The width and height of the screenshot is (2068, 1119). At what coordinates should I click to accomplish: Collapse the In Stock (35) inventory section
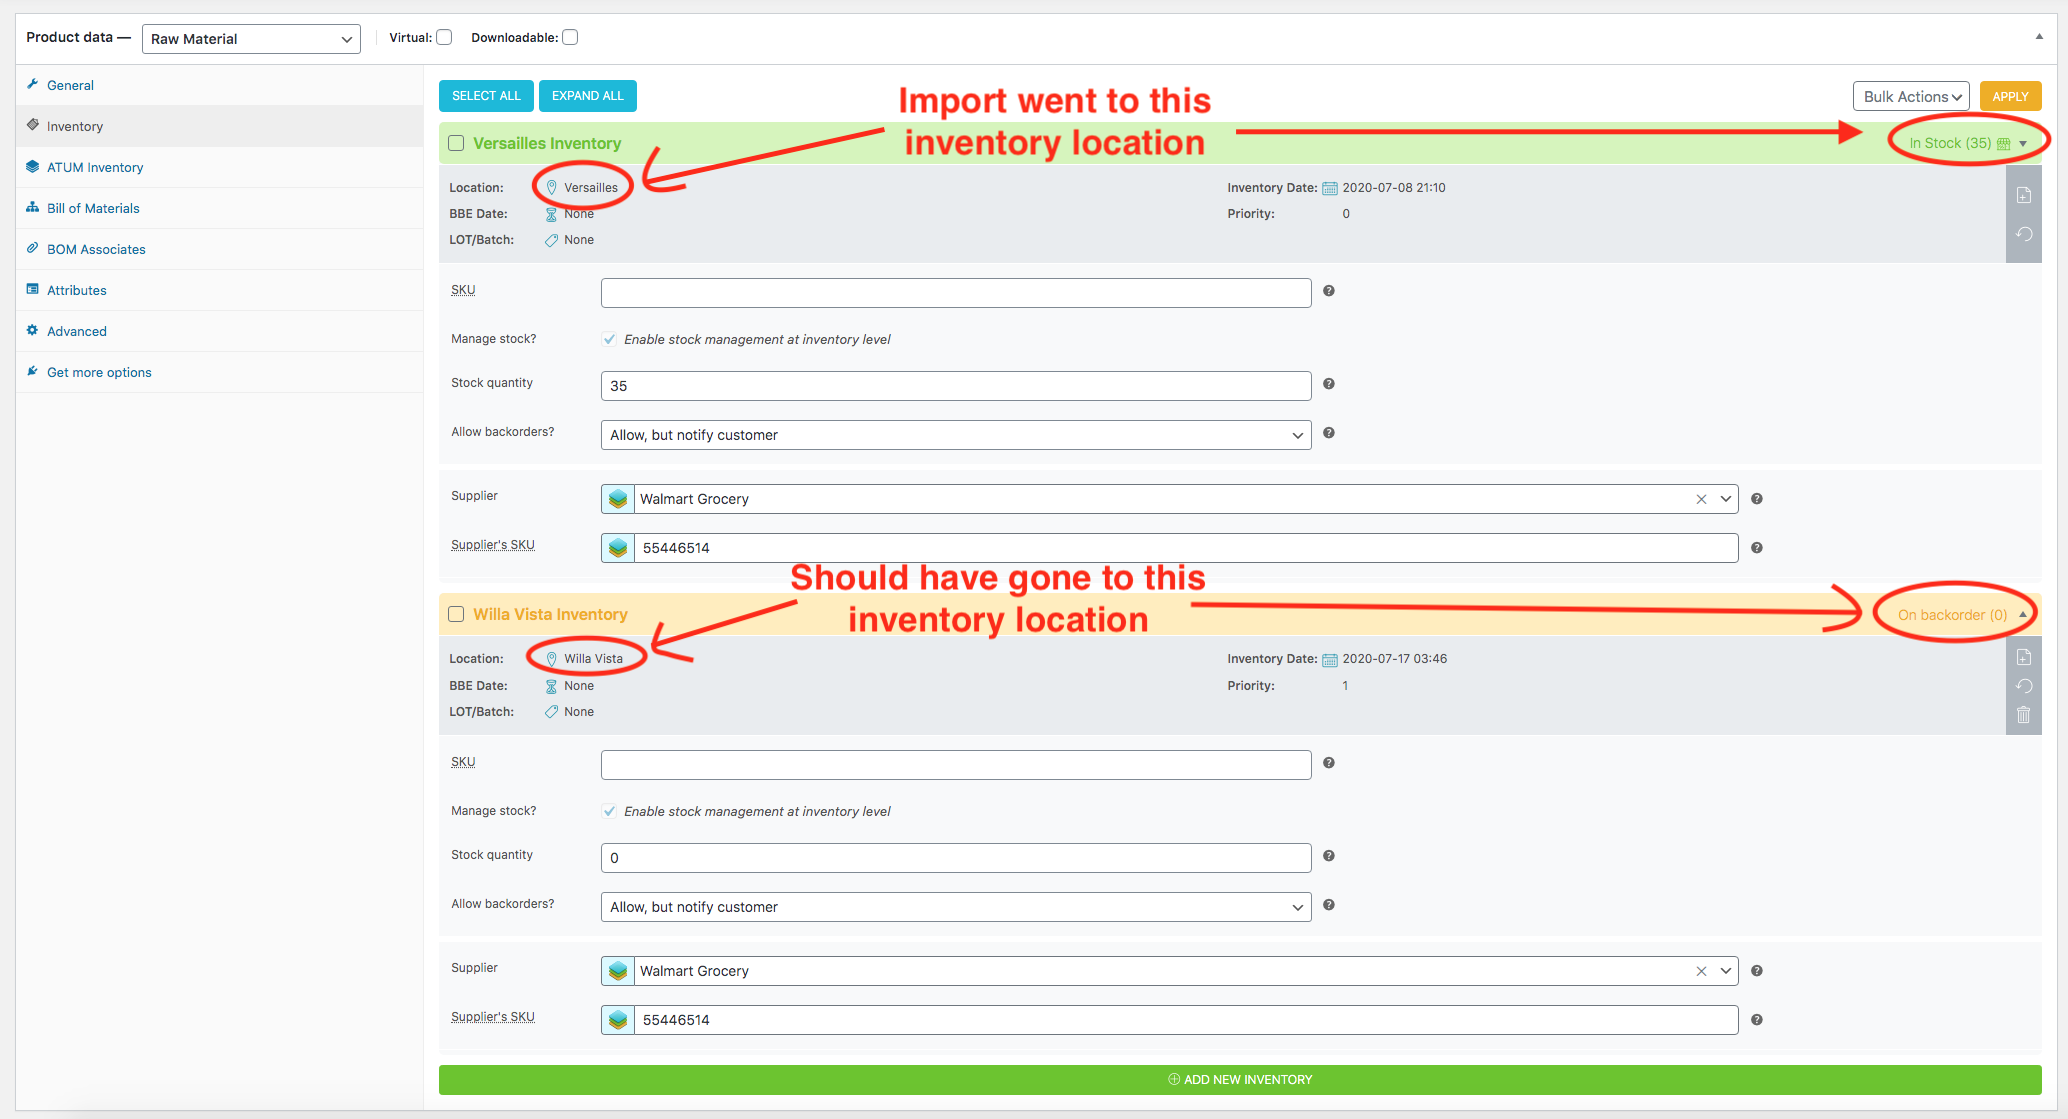tap(2025, 142)
